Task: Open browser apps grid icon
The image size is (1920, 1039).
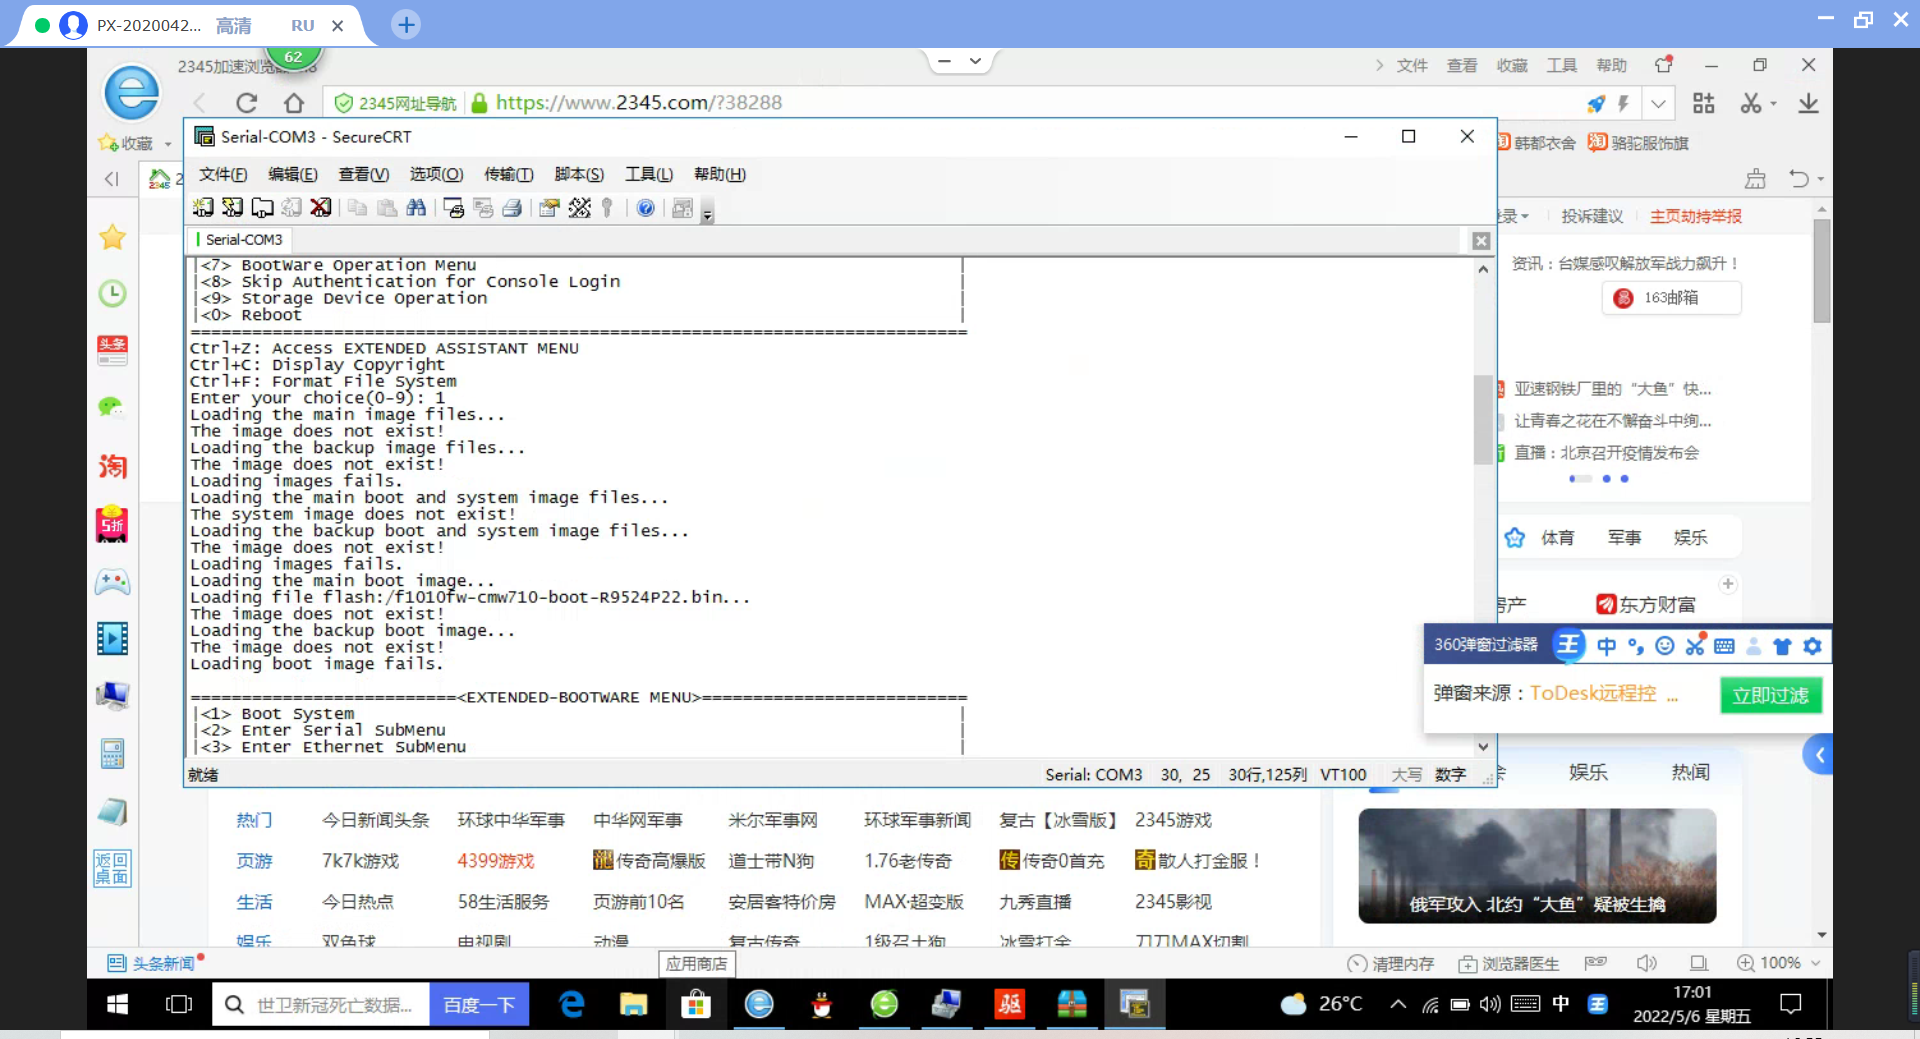Action: 1704,103
